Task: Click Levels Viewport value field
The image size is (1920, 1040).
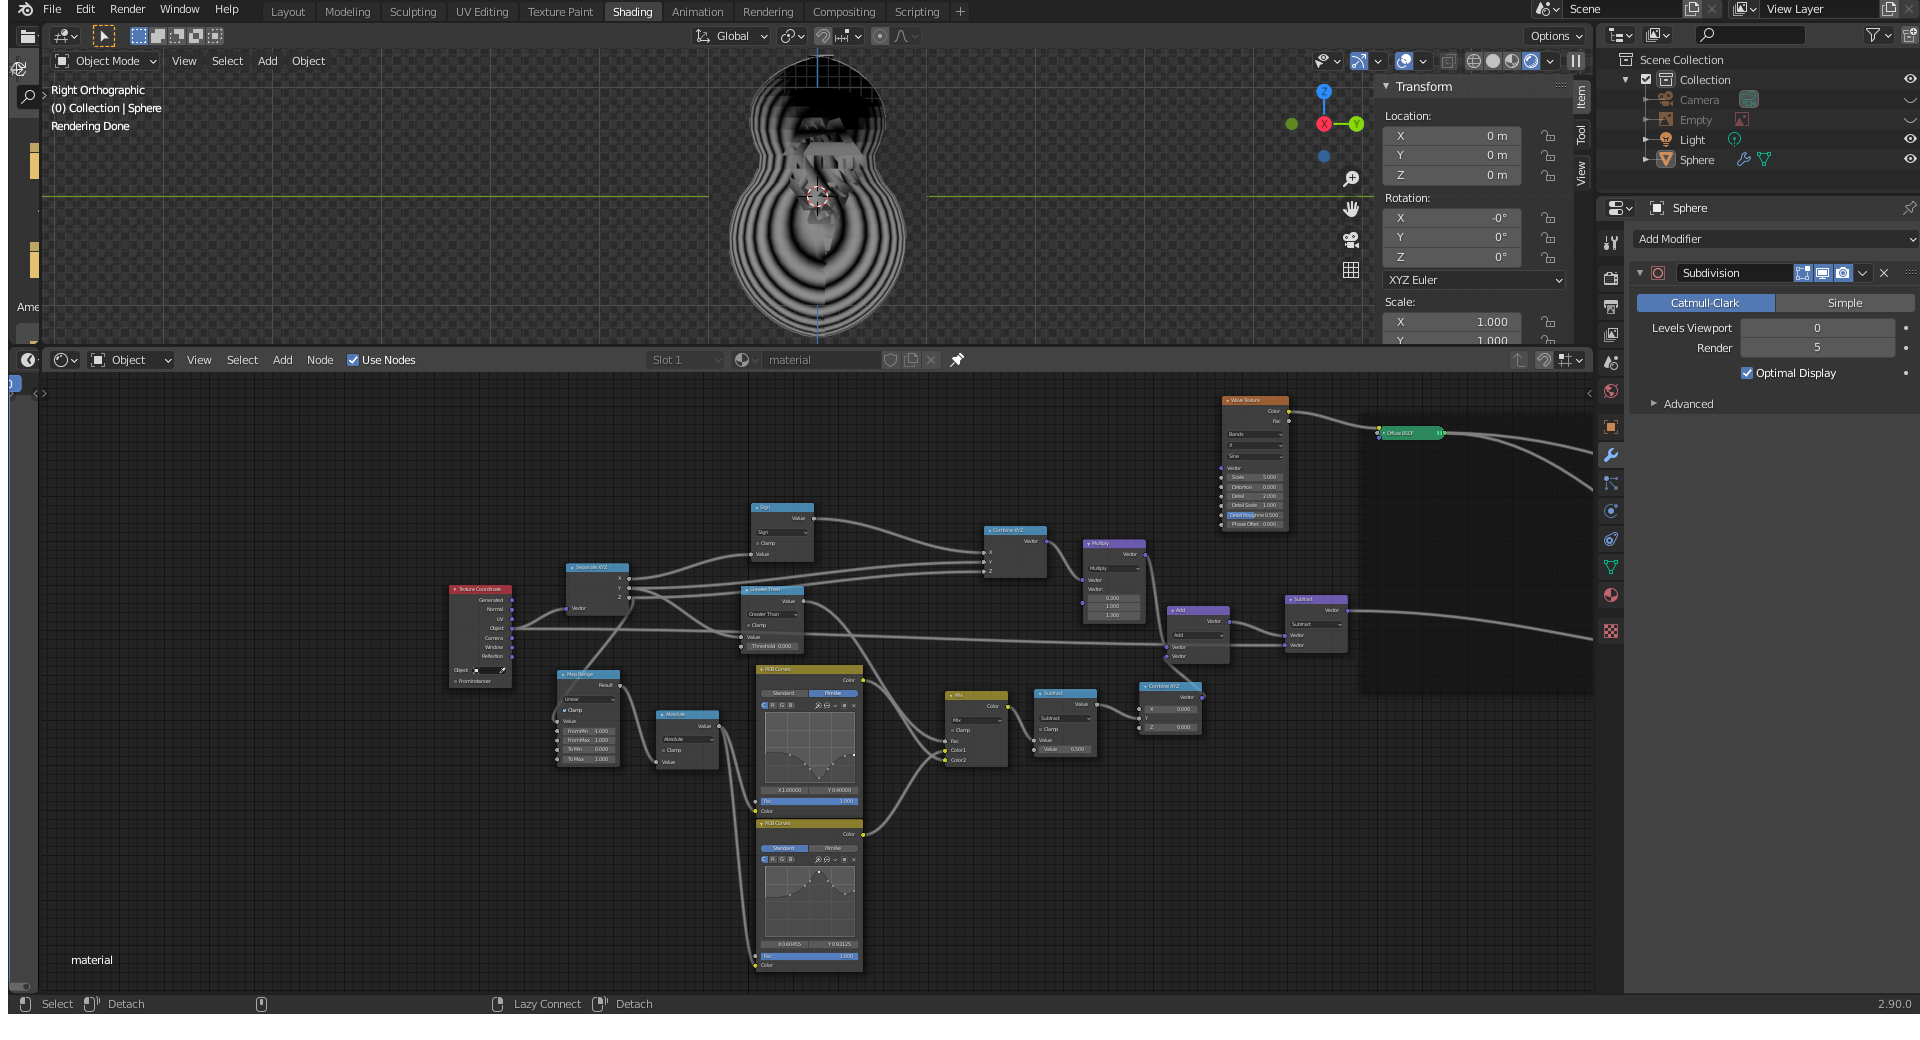Action: [x=1817, y=328]
